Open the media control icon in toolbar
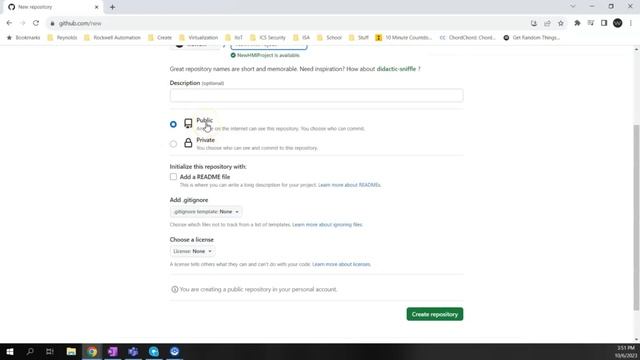The height and width of the screenshot is (360, 640). (591, 23)
